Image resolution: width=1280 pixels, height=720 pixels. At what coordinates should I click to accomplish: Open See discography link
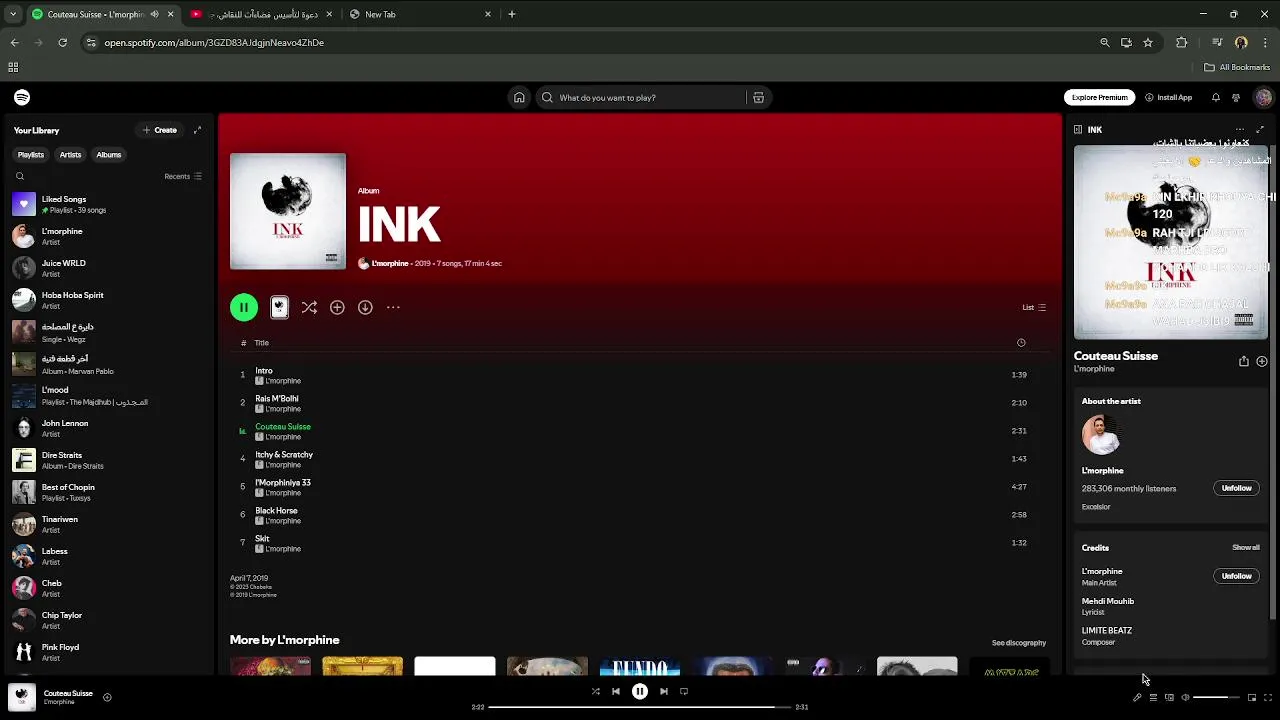coord(1018,643)
